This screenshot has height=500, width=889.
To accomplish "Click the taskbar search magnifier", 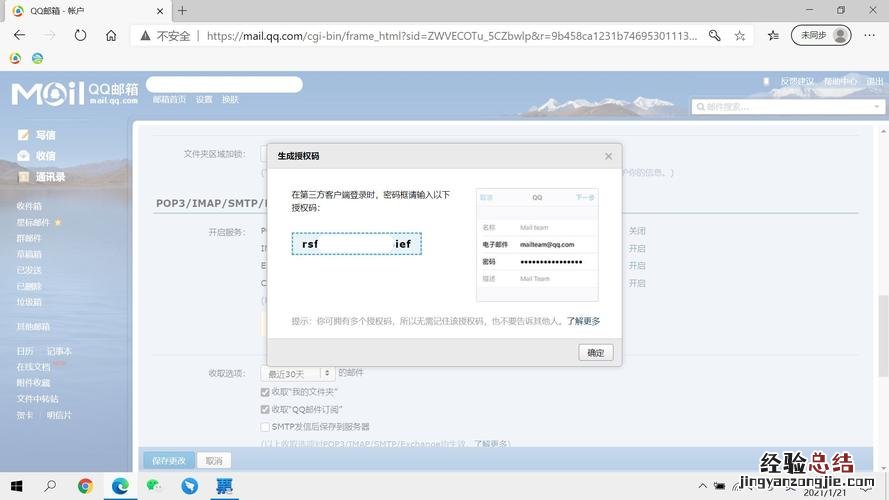I will [50, 486].
